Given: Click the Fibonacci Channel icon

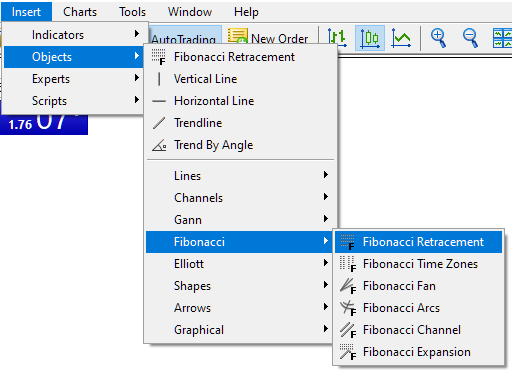Looking at the screenshot, I should click(x=348, y=330).
